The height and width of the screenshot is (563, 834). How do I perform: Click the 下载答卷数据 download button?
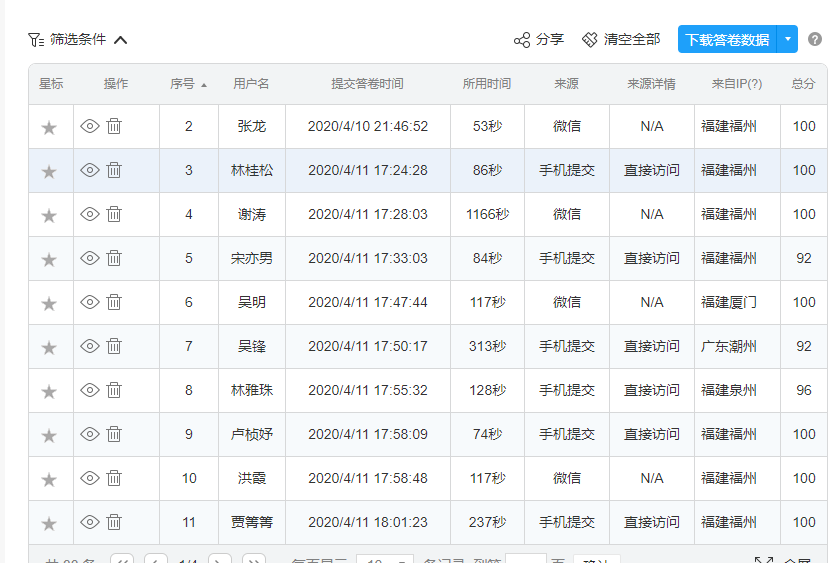click(x=727, y=40)
